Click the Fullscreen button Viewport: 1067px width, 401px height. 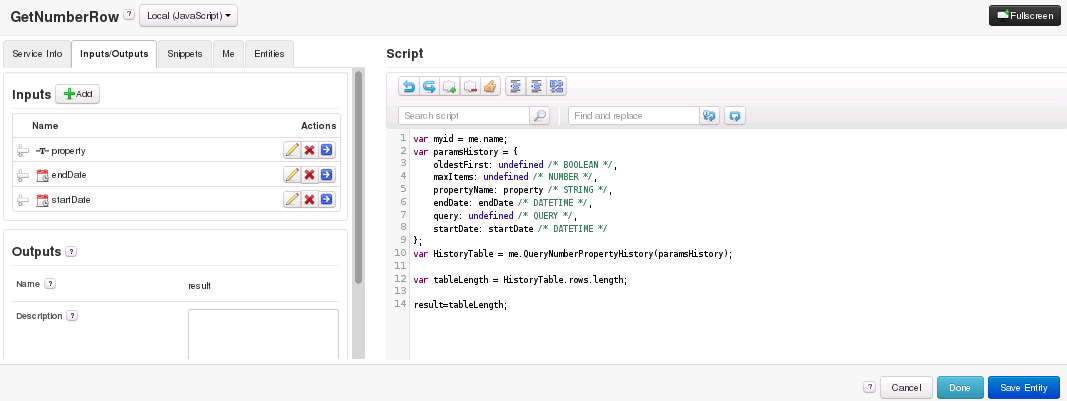tap(1025, 16)
